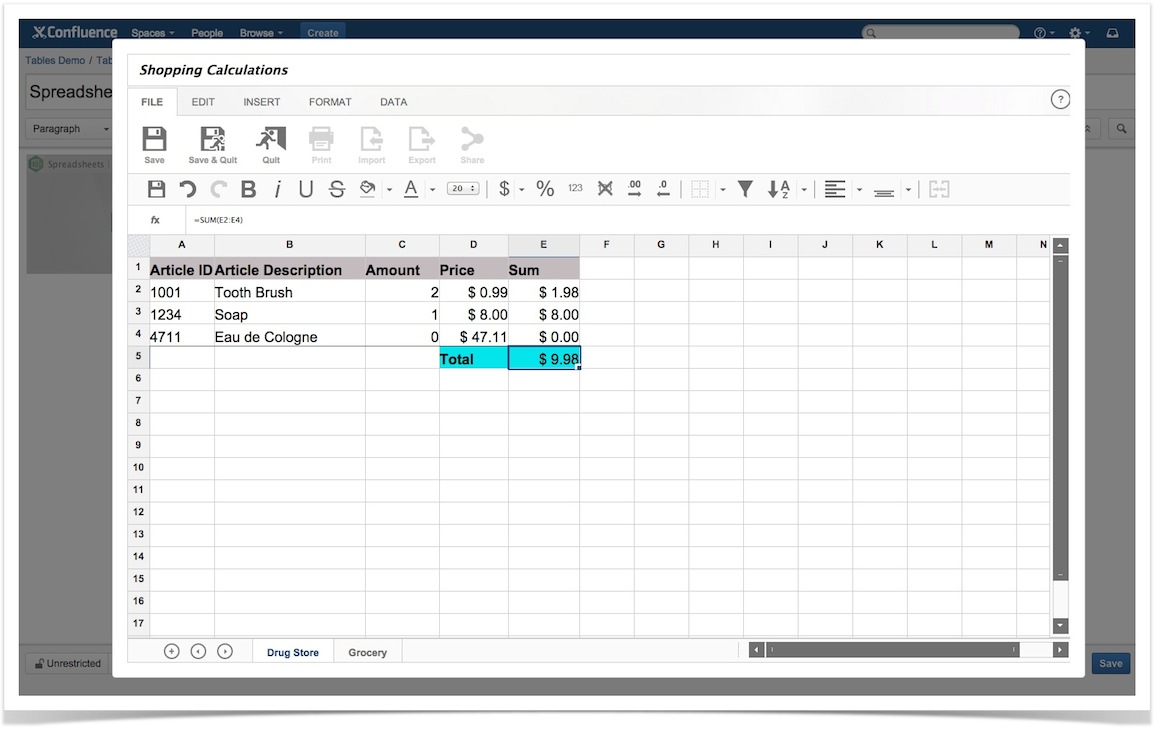
Task: Decrease decimal places (.0 icon)
Action: point(664,189)
